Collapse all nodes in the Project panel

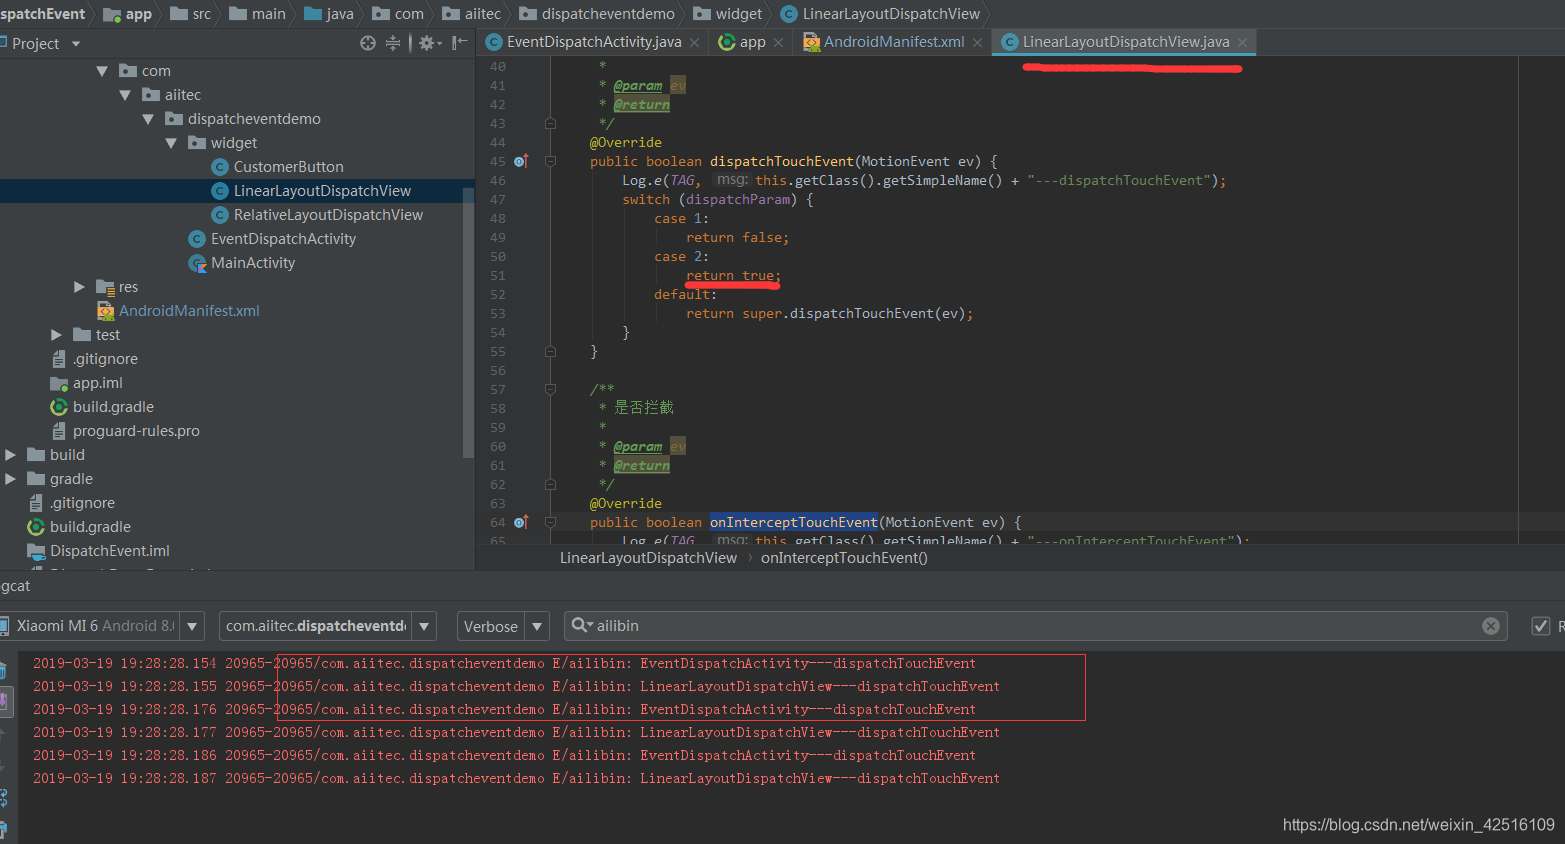[393, 43]
